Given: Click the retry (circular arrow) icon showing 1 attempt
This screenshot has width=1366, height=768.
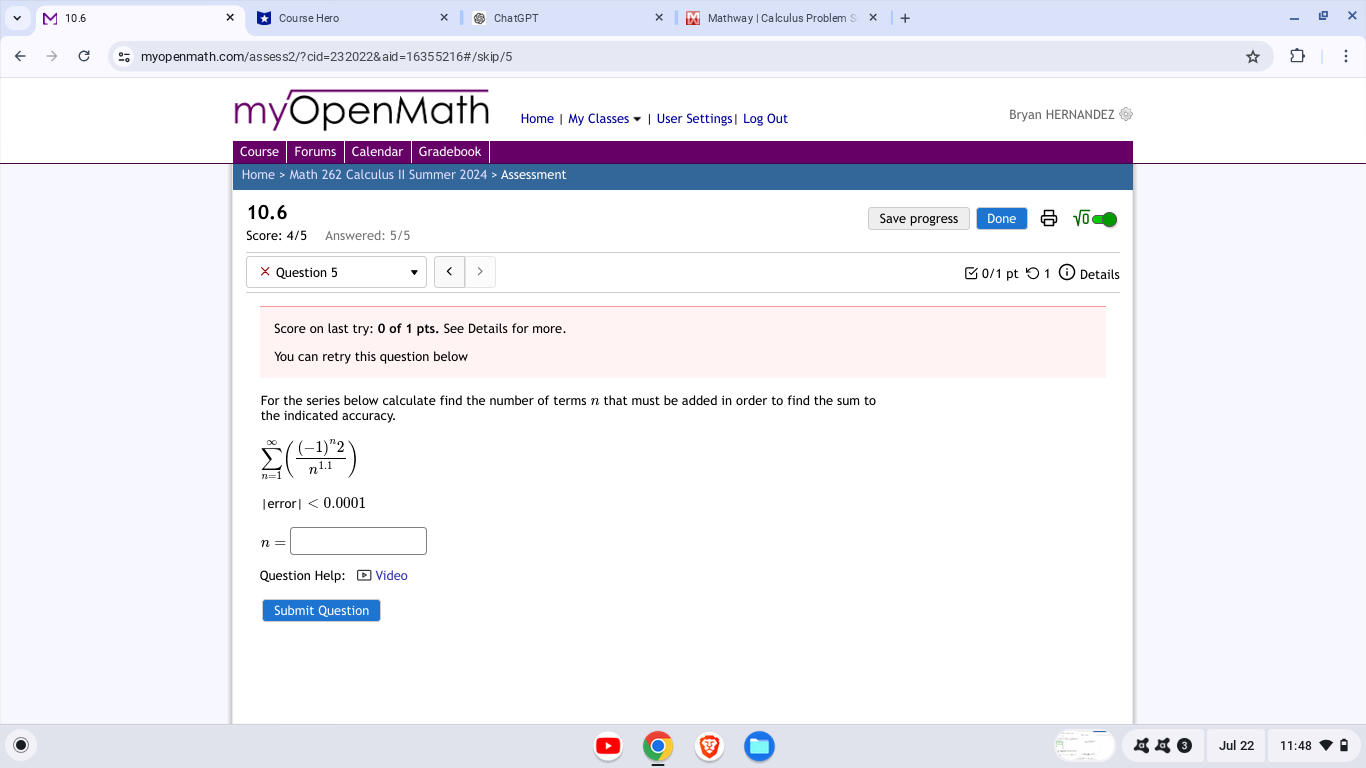Looking at the screenshot, I should [x=1033, y=271].
